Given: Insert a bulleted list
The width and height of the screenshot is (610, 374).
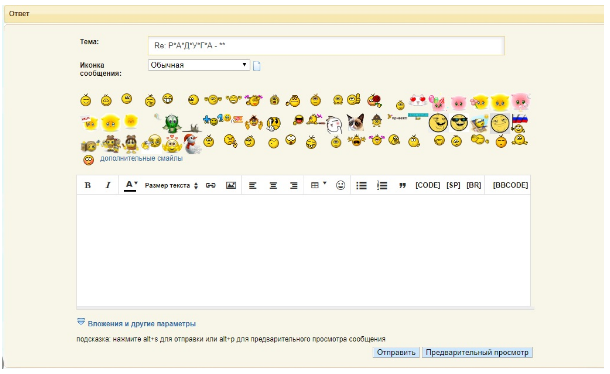Looking at the screenshot, I should (361, 186).
